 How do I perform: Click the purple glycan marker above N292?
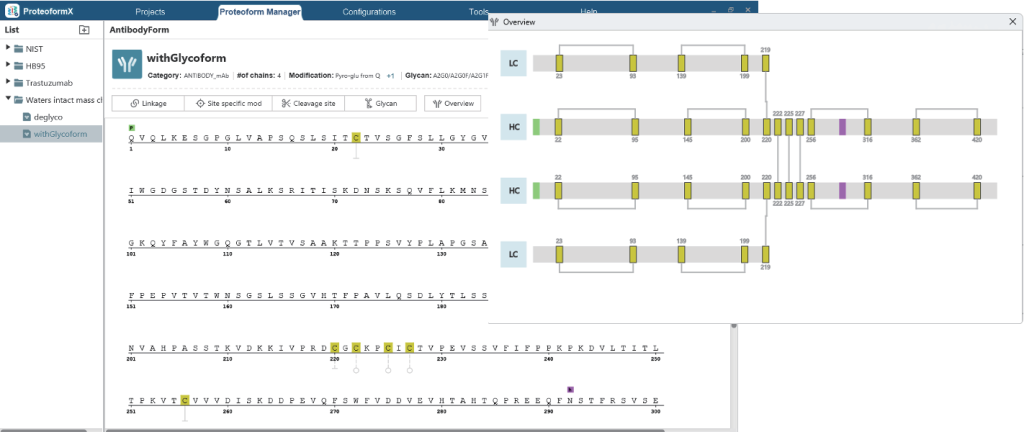tap(570, 389)
